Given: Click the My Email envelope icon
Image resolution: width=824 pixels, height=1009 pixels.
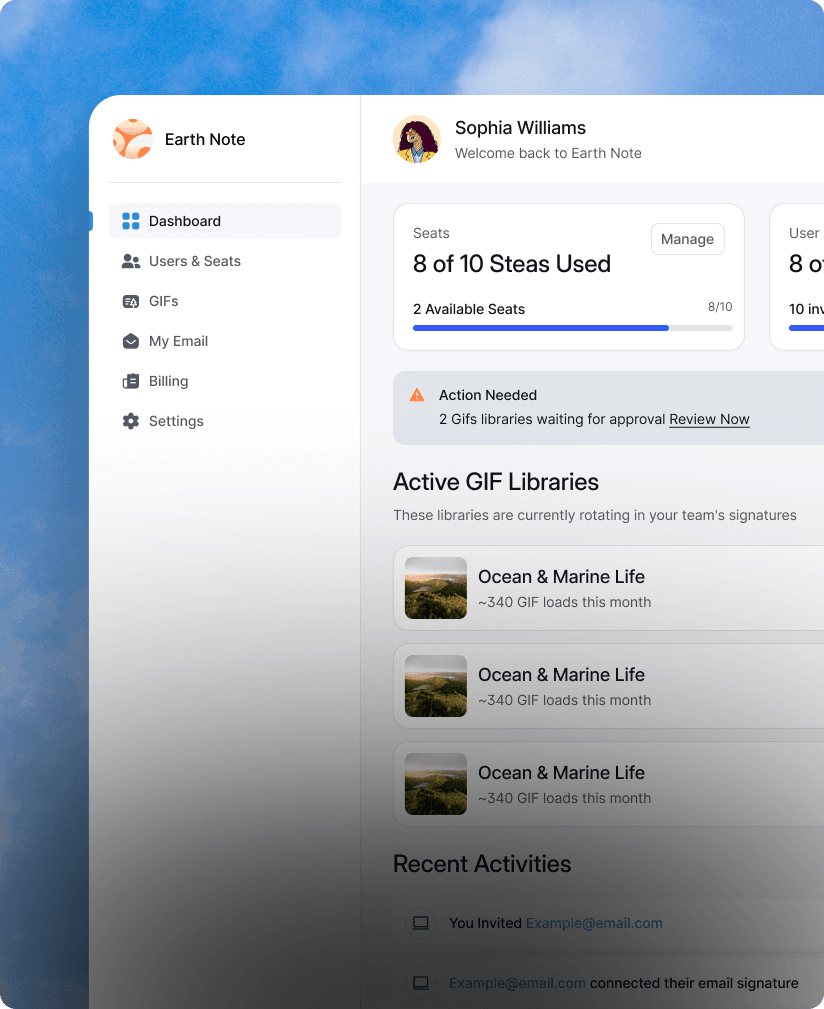Looking at the screenshot, I should click(131, 341).
